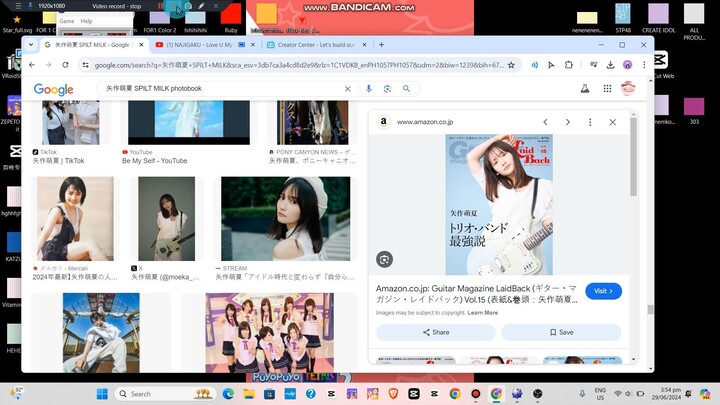Open Chrome extensions puzzle icon
The width and height of the screenshot is (720, 405).
point(568,65)
